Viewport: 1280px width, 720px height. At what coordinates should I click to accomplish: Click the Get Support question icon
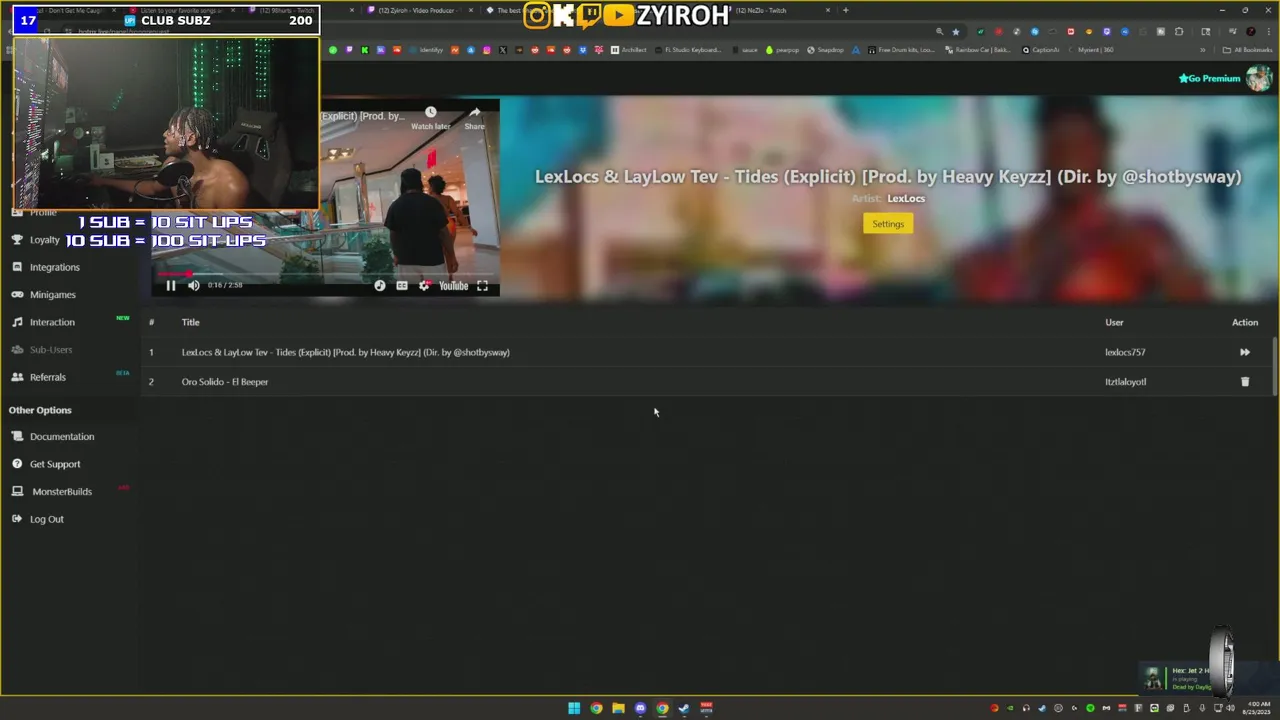(x=18, y=464)
